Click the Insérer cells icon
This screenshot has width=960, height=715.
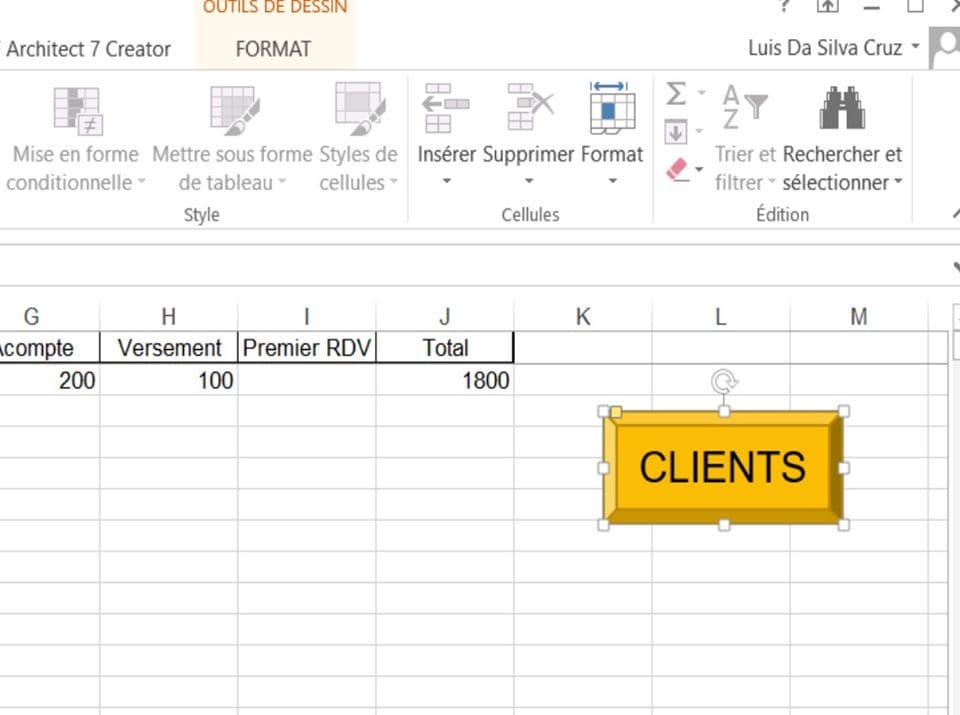click(446, 108)
